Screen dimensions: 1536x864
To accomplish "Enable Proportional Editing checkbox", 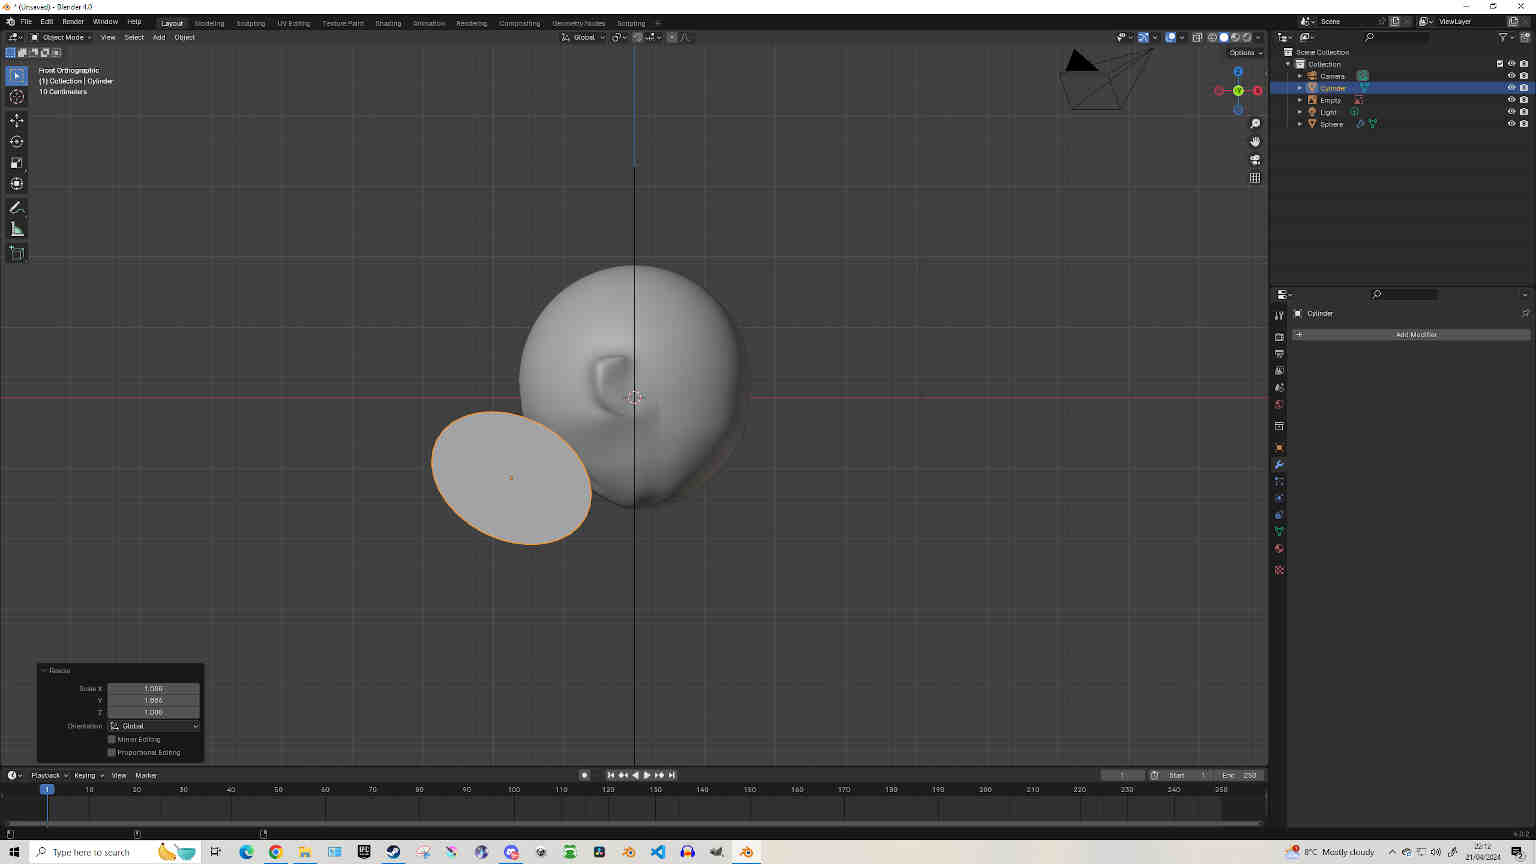I will [112, 752].
